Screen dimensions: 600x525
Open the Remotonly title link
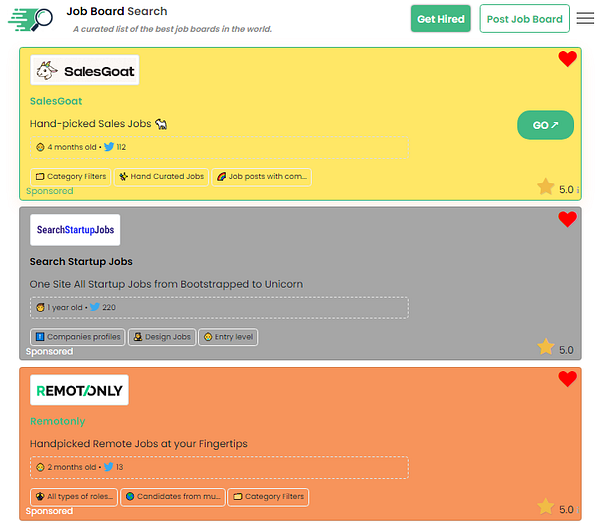click(x=57, y=421)
